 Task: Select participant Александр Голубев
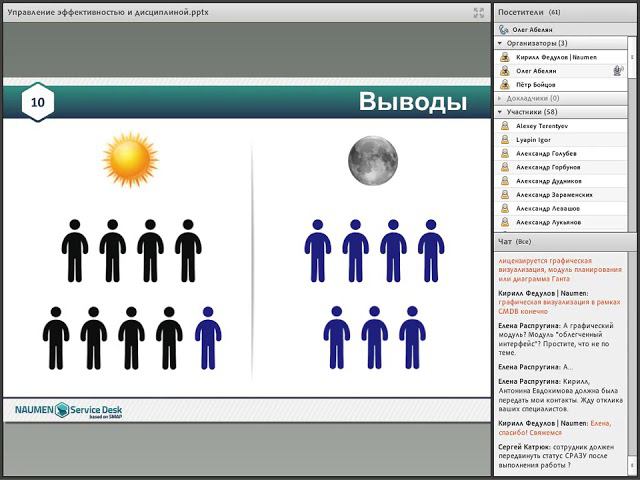561,153
